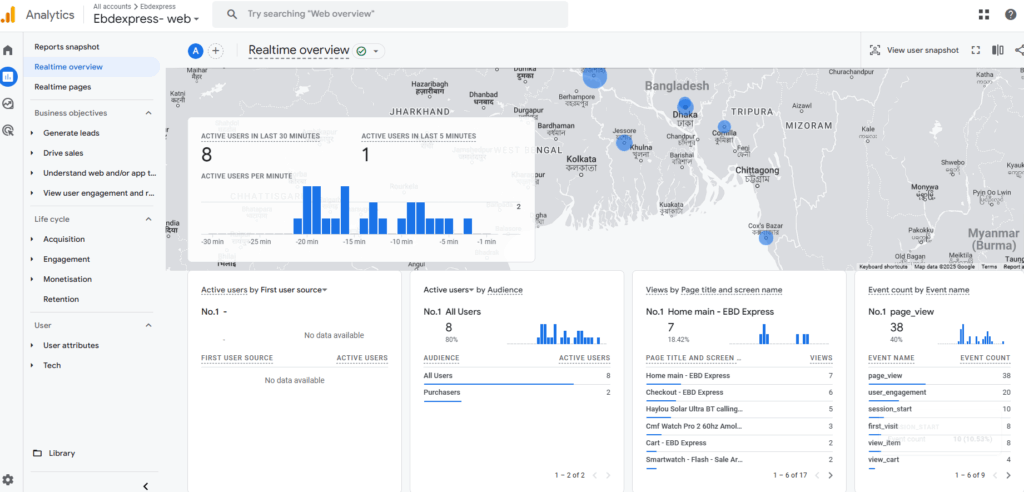This screenshot has height=492, width=1024.
Task: Collapse the Business objectives section
Action: (x=149, y=113)
